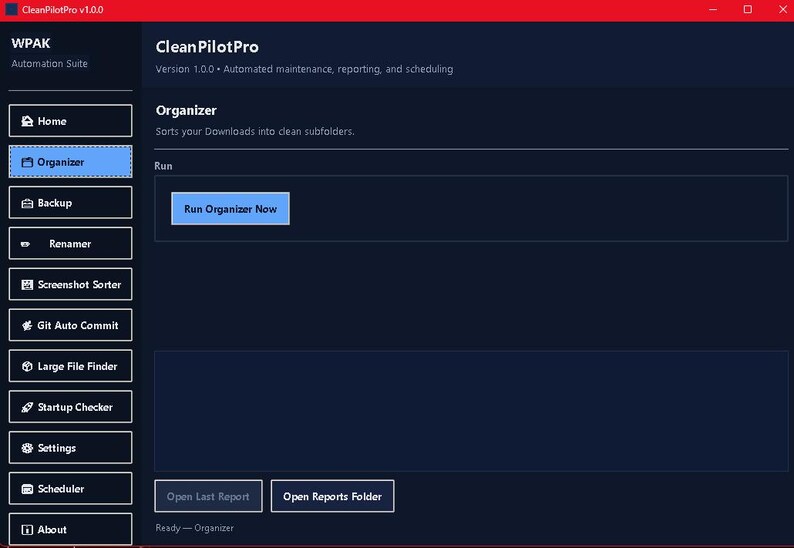Click the 'CleanPilotPro' header title
This screenshot has width=794, height=548.
tap(207, 47)
